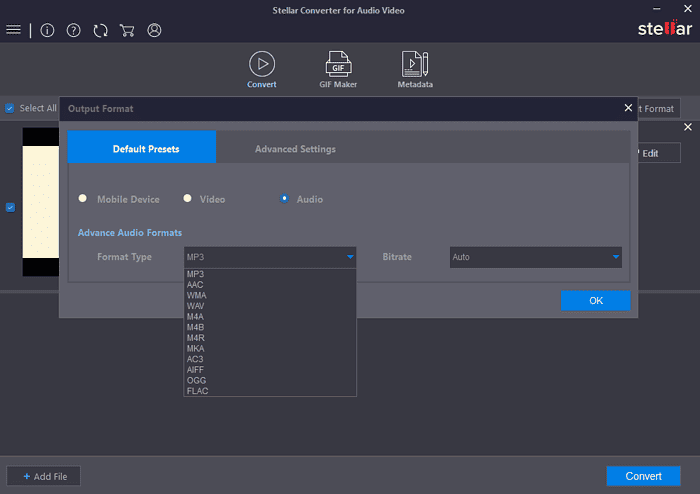
Task: Open the hamburger menu icon
Action: pyautogui.click(x=14, y=30)
